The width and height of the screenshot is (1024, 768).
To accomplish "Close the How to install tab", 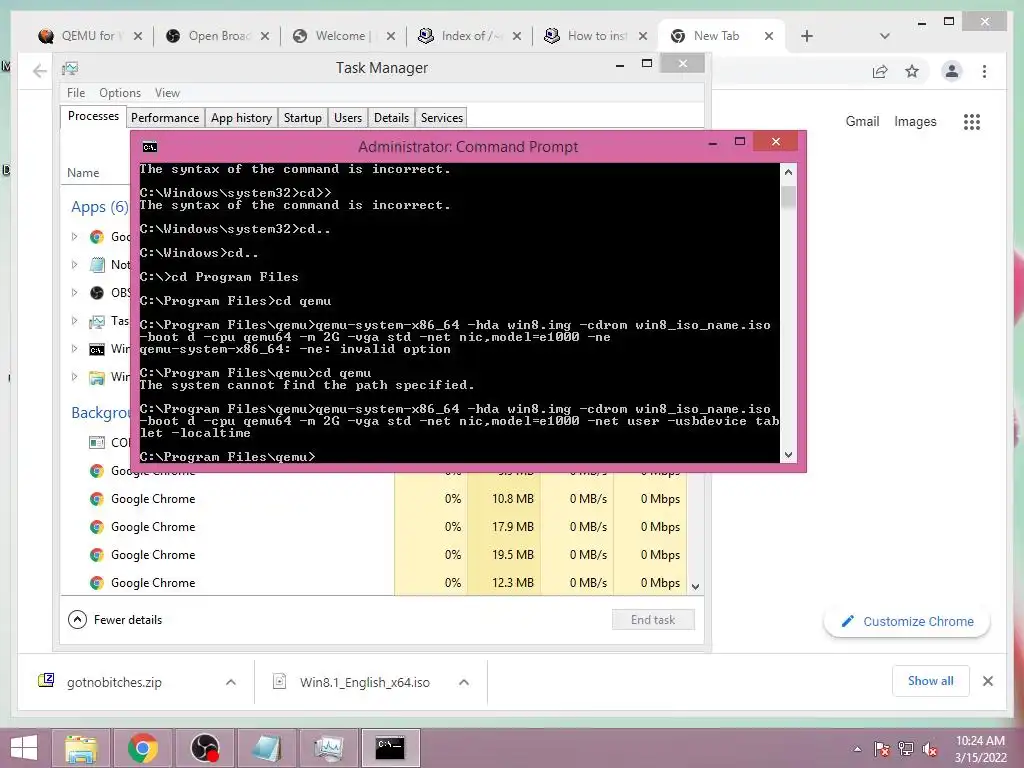I will 643,36.
